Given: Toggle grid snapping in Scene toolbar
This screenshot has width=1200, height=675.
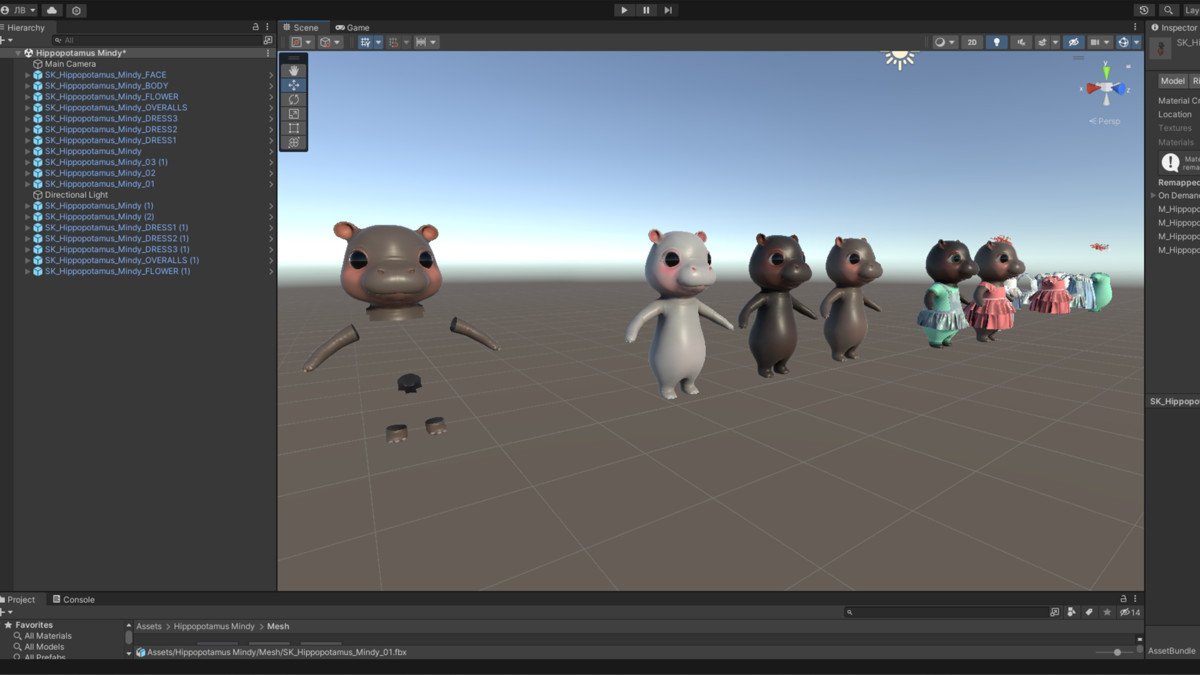Looking at the screenshot, I should click(393, 42).
